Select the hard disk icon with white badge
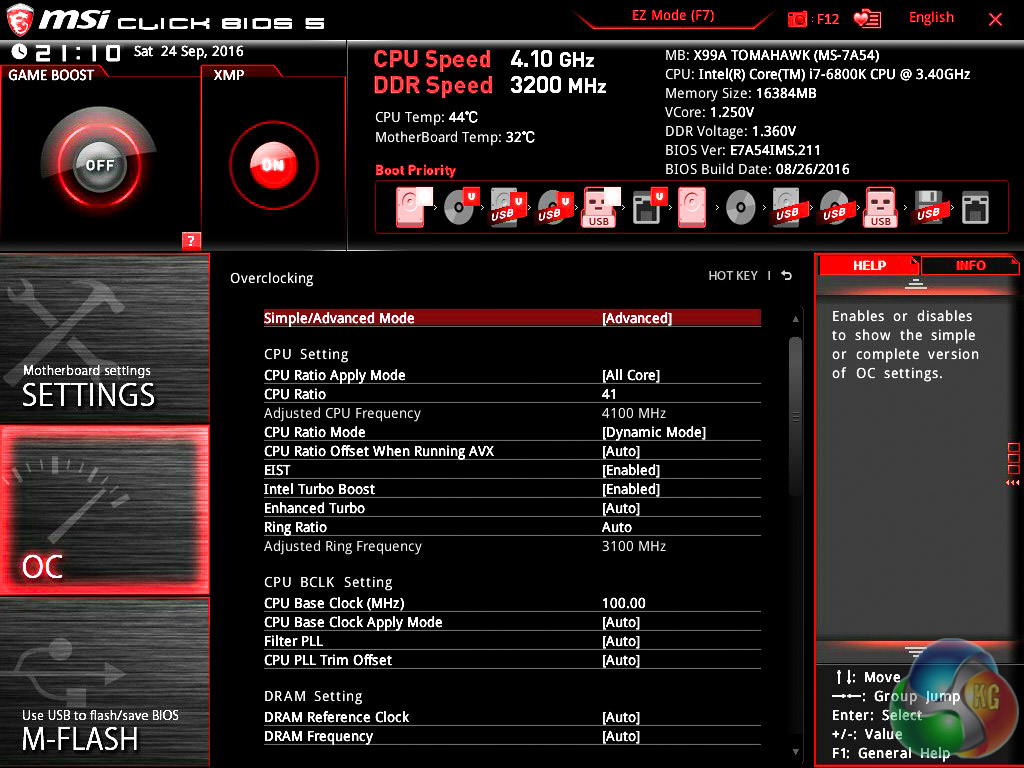Screen dimensions: 1024x768 click(414, 207)
